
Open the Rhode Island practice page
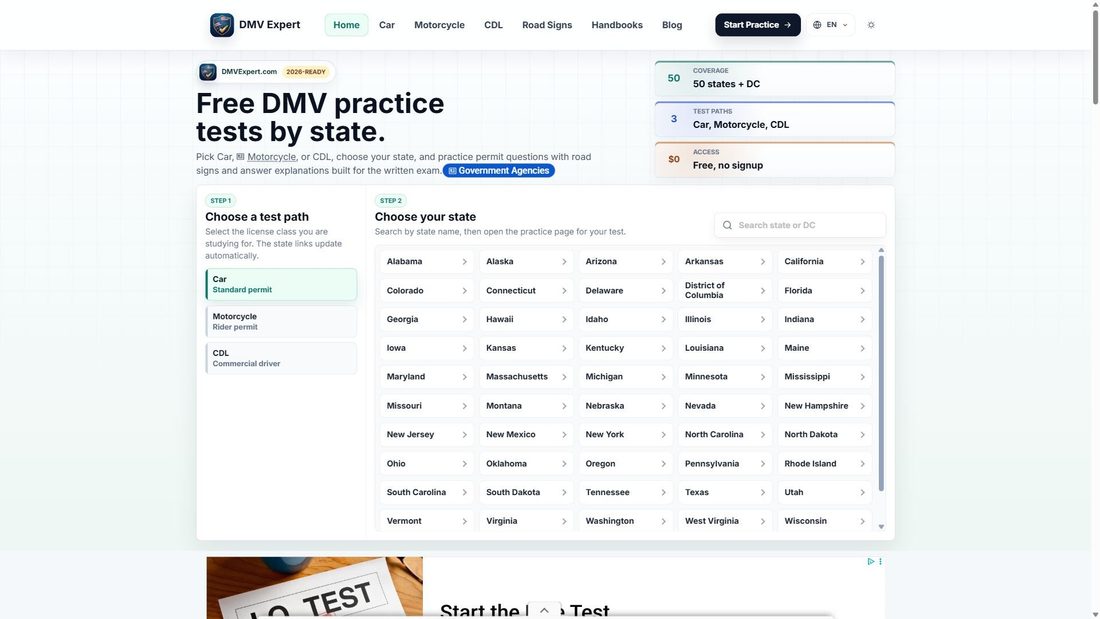pyautogui.click(x=824, y=464)
